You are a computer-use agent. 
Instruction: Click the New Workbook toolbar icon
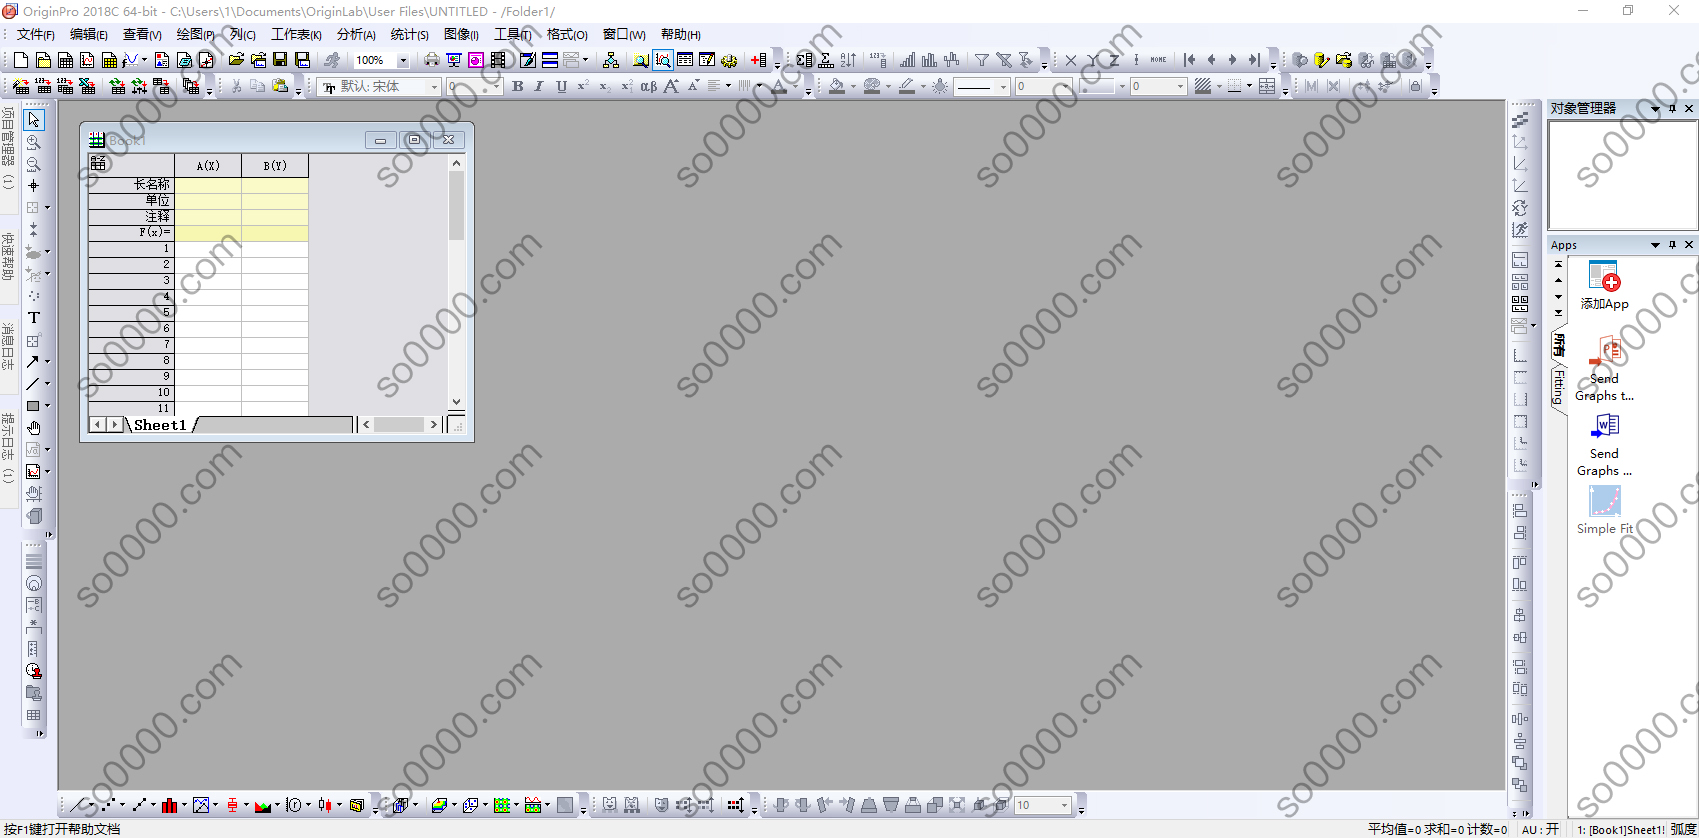pyautogui.click(x=65, y=60)
